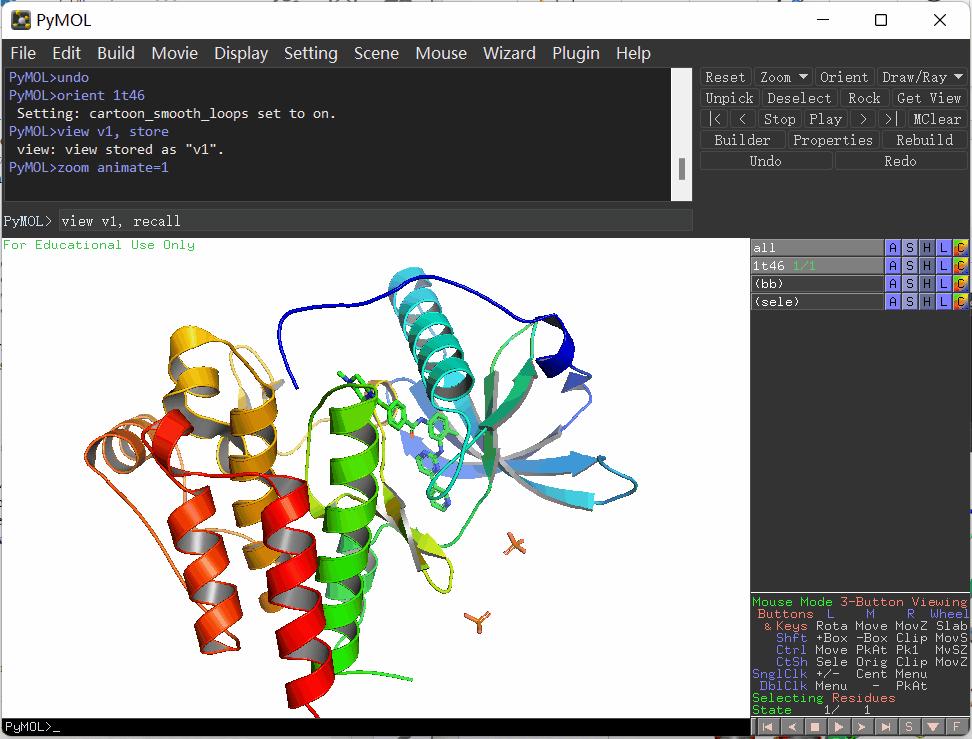Click the F fullscreen icon at bottom right
The height and width of the screenshot is (739, 972).
point(957,727)
